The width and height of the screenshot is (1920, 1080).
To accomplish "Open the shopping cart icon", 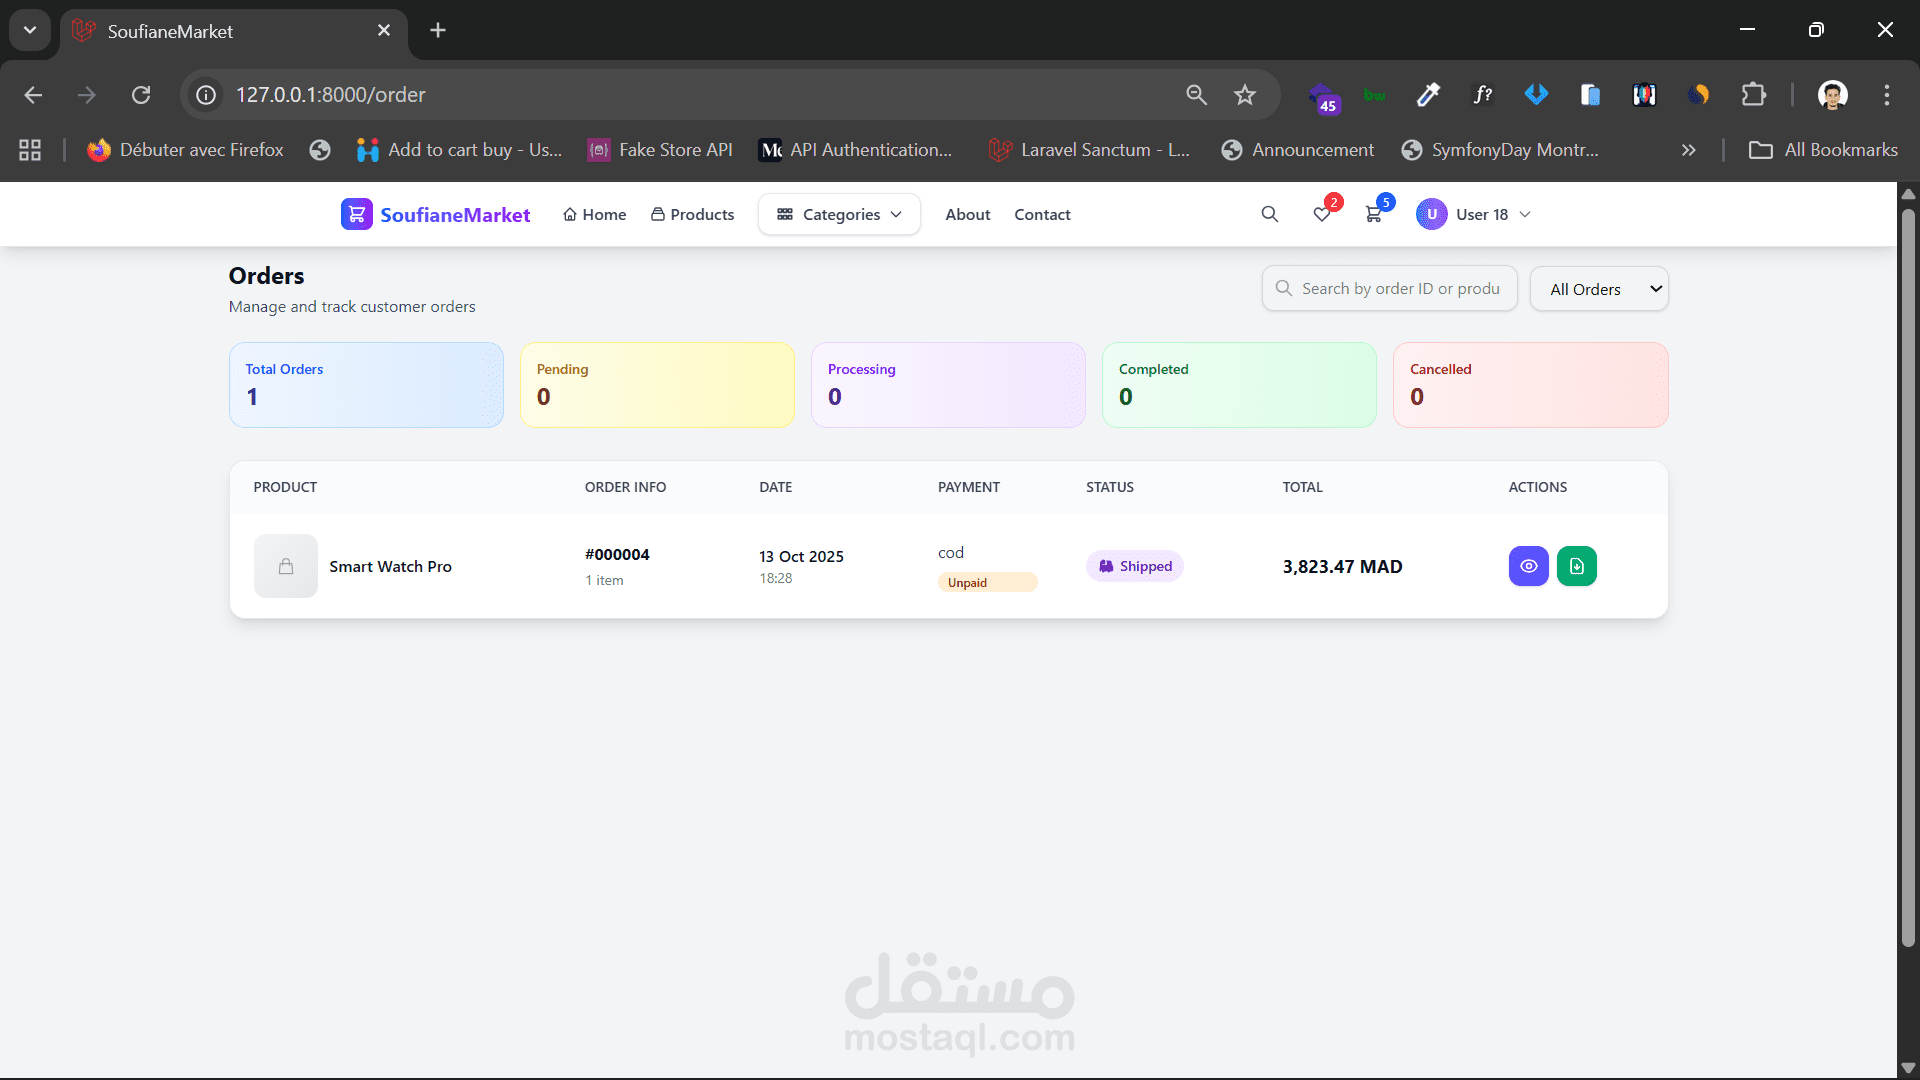I will pyautogui.click(x=1374, y=214).
